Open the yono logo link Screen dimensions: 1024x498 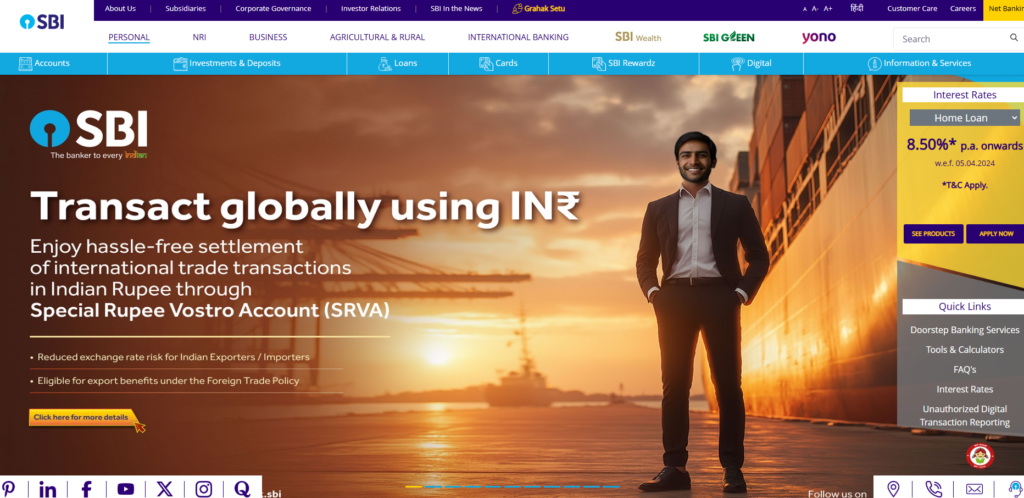coord(819,37)
